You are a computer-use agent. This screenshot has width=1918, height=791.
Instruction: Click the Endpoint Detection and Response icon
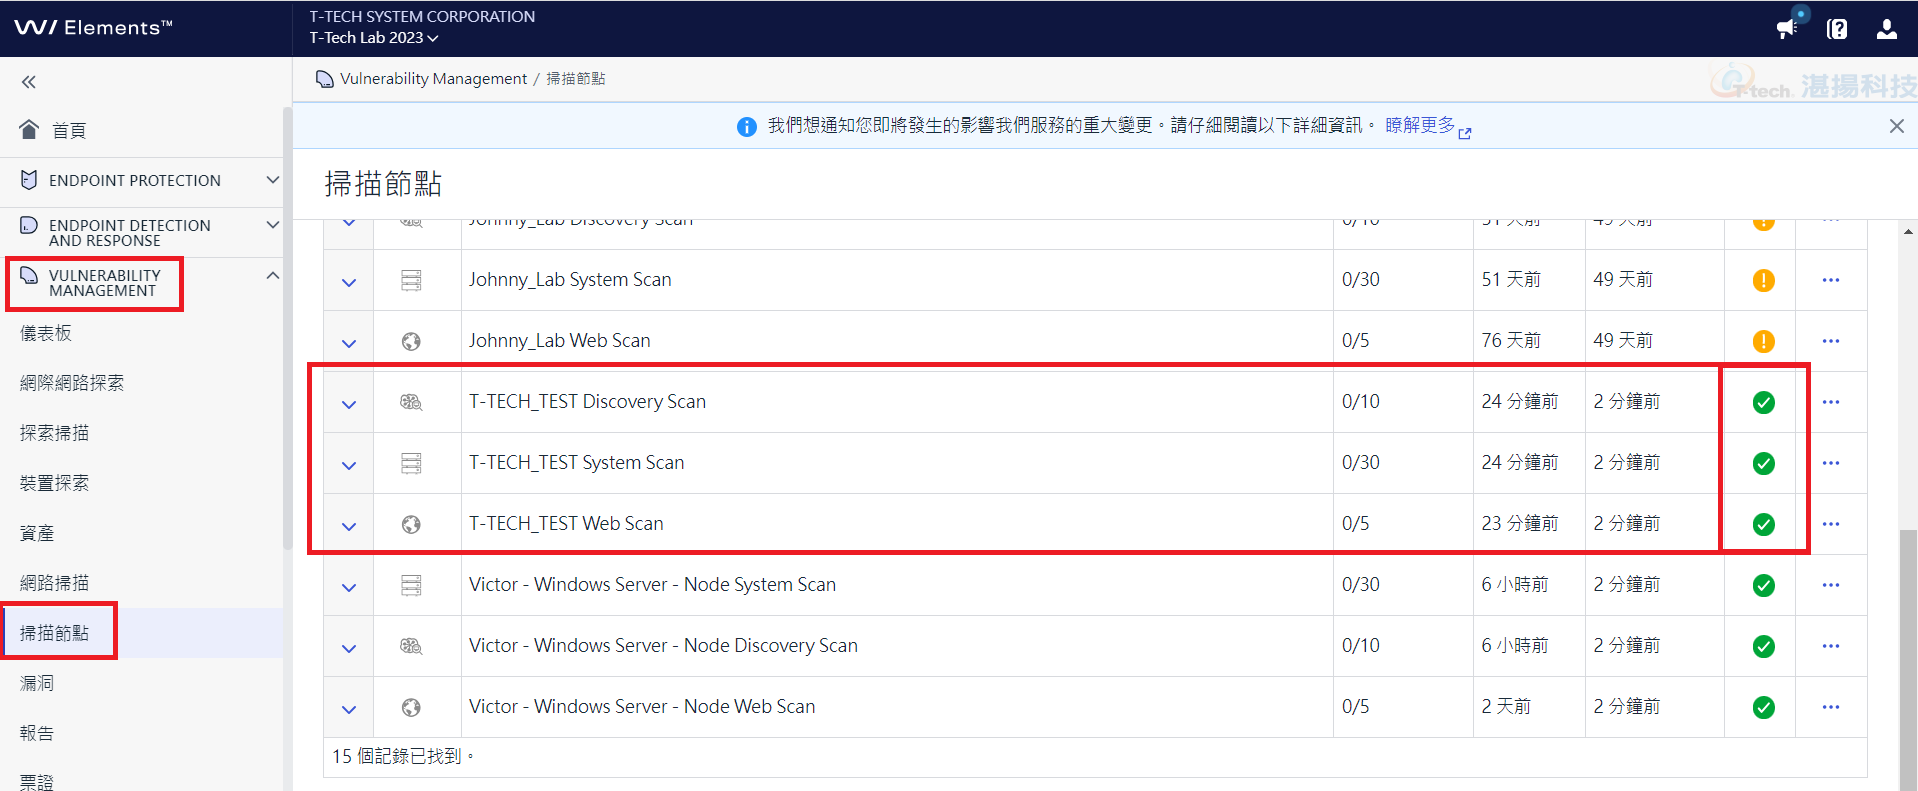pos(29,226)
